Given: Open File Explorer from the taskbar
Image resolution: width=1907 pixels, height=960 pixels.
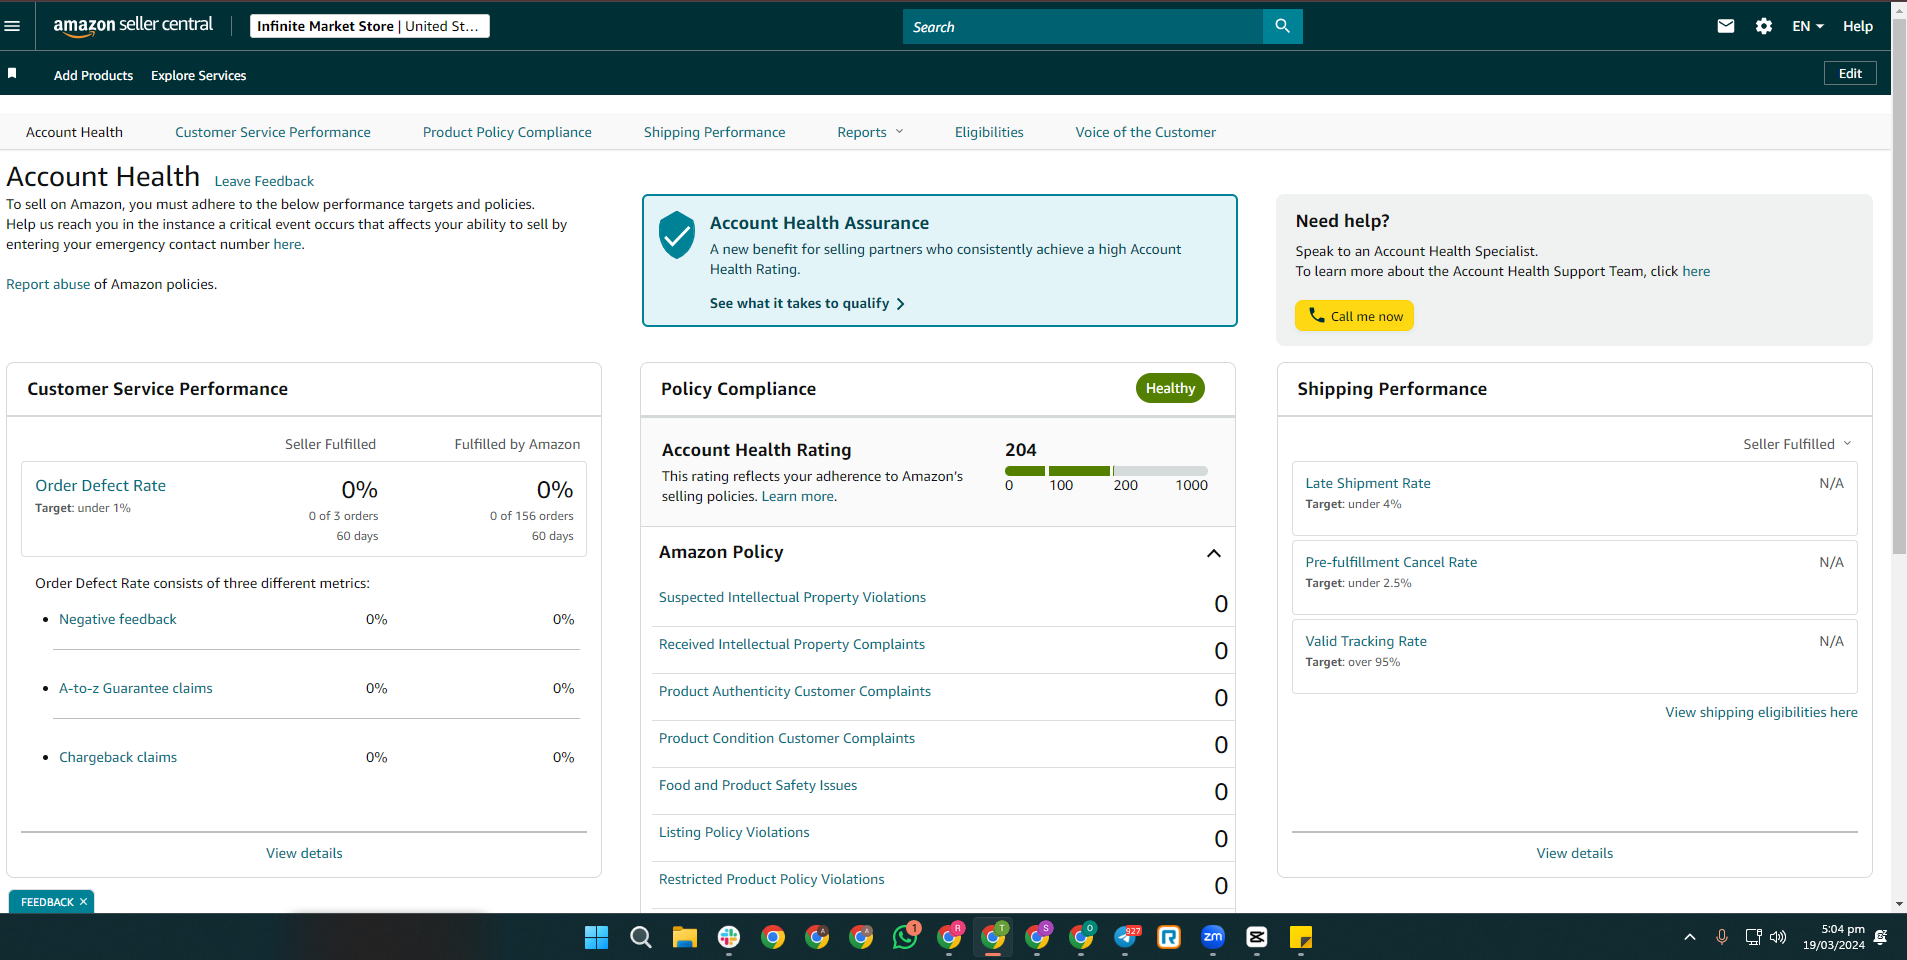Looking at the screenshot, I should point(685,937).
